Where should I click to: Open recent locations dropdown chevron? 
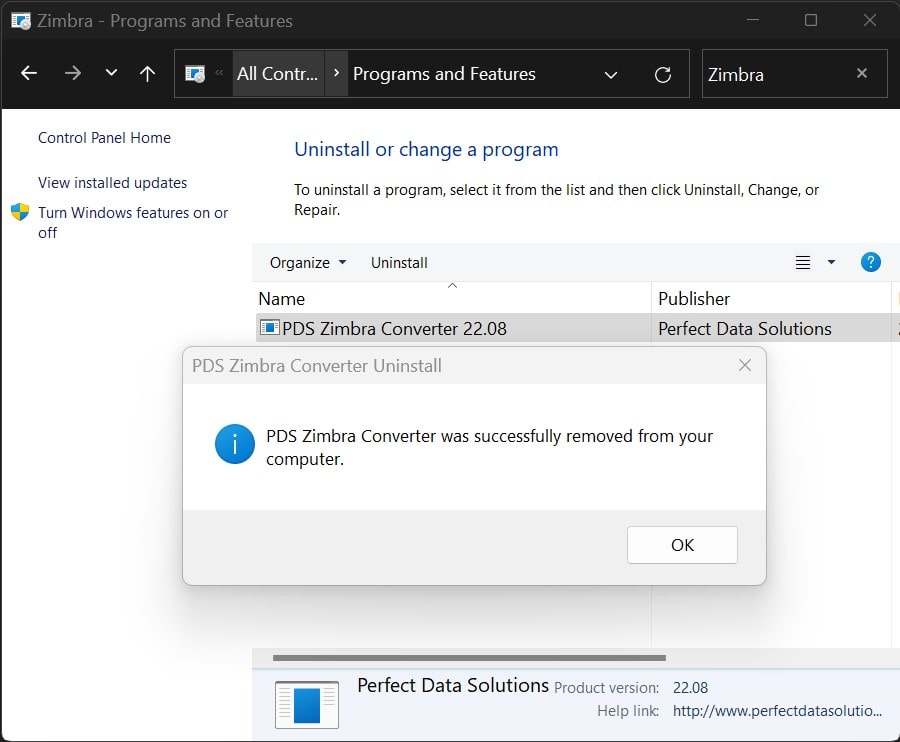[x=111, y=73]
